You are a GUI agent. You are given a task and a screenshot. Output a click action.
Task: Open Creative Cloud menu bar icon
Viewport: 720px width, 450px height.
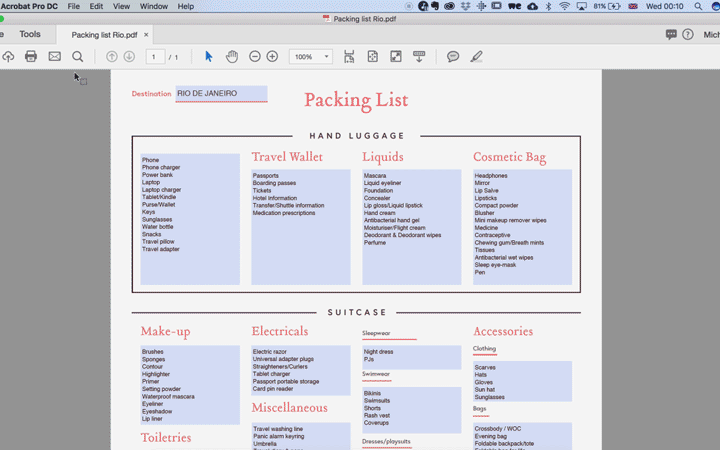[449, 6]
